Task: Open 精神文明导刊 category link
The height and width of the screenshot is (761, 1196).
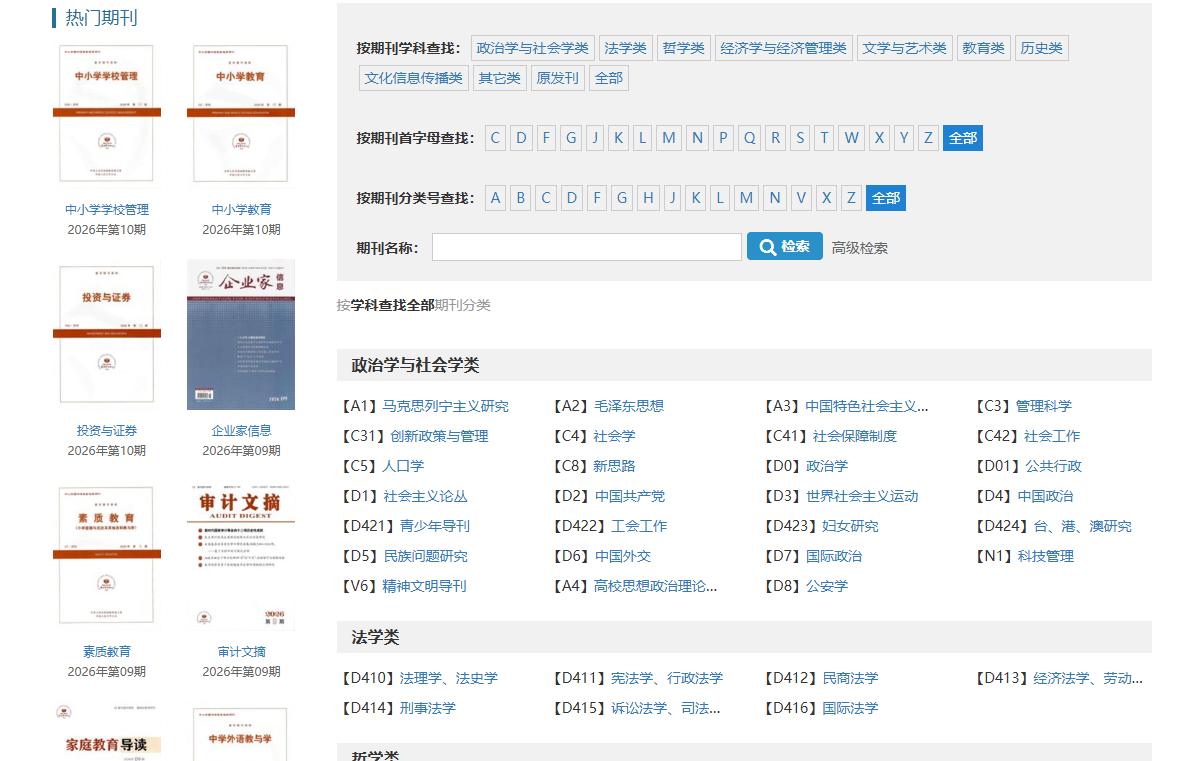Action: (425, 586)
